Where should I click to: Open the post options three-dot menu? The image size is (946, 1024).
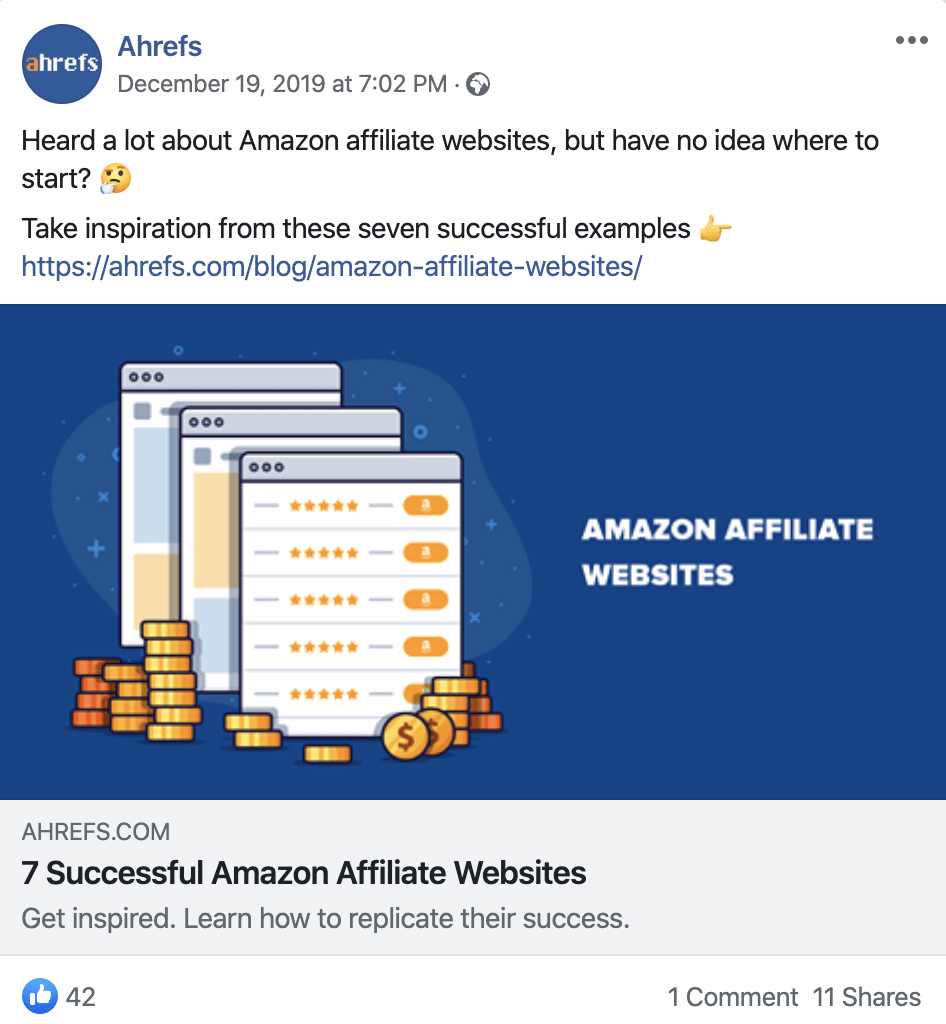coord(911,39)
